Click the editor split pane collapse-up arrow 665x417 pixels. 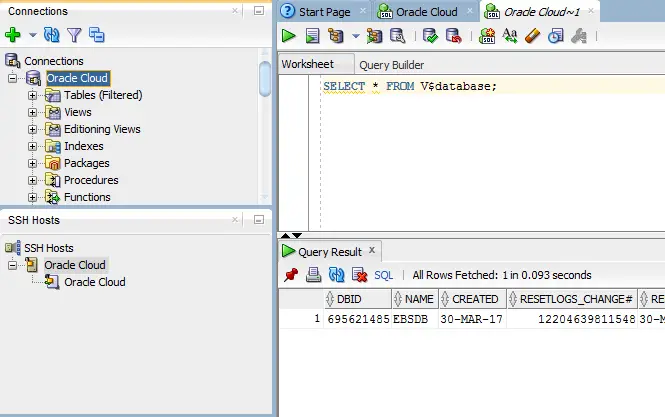tap(285, 235)
